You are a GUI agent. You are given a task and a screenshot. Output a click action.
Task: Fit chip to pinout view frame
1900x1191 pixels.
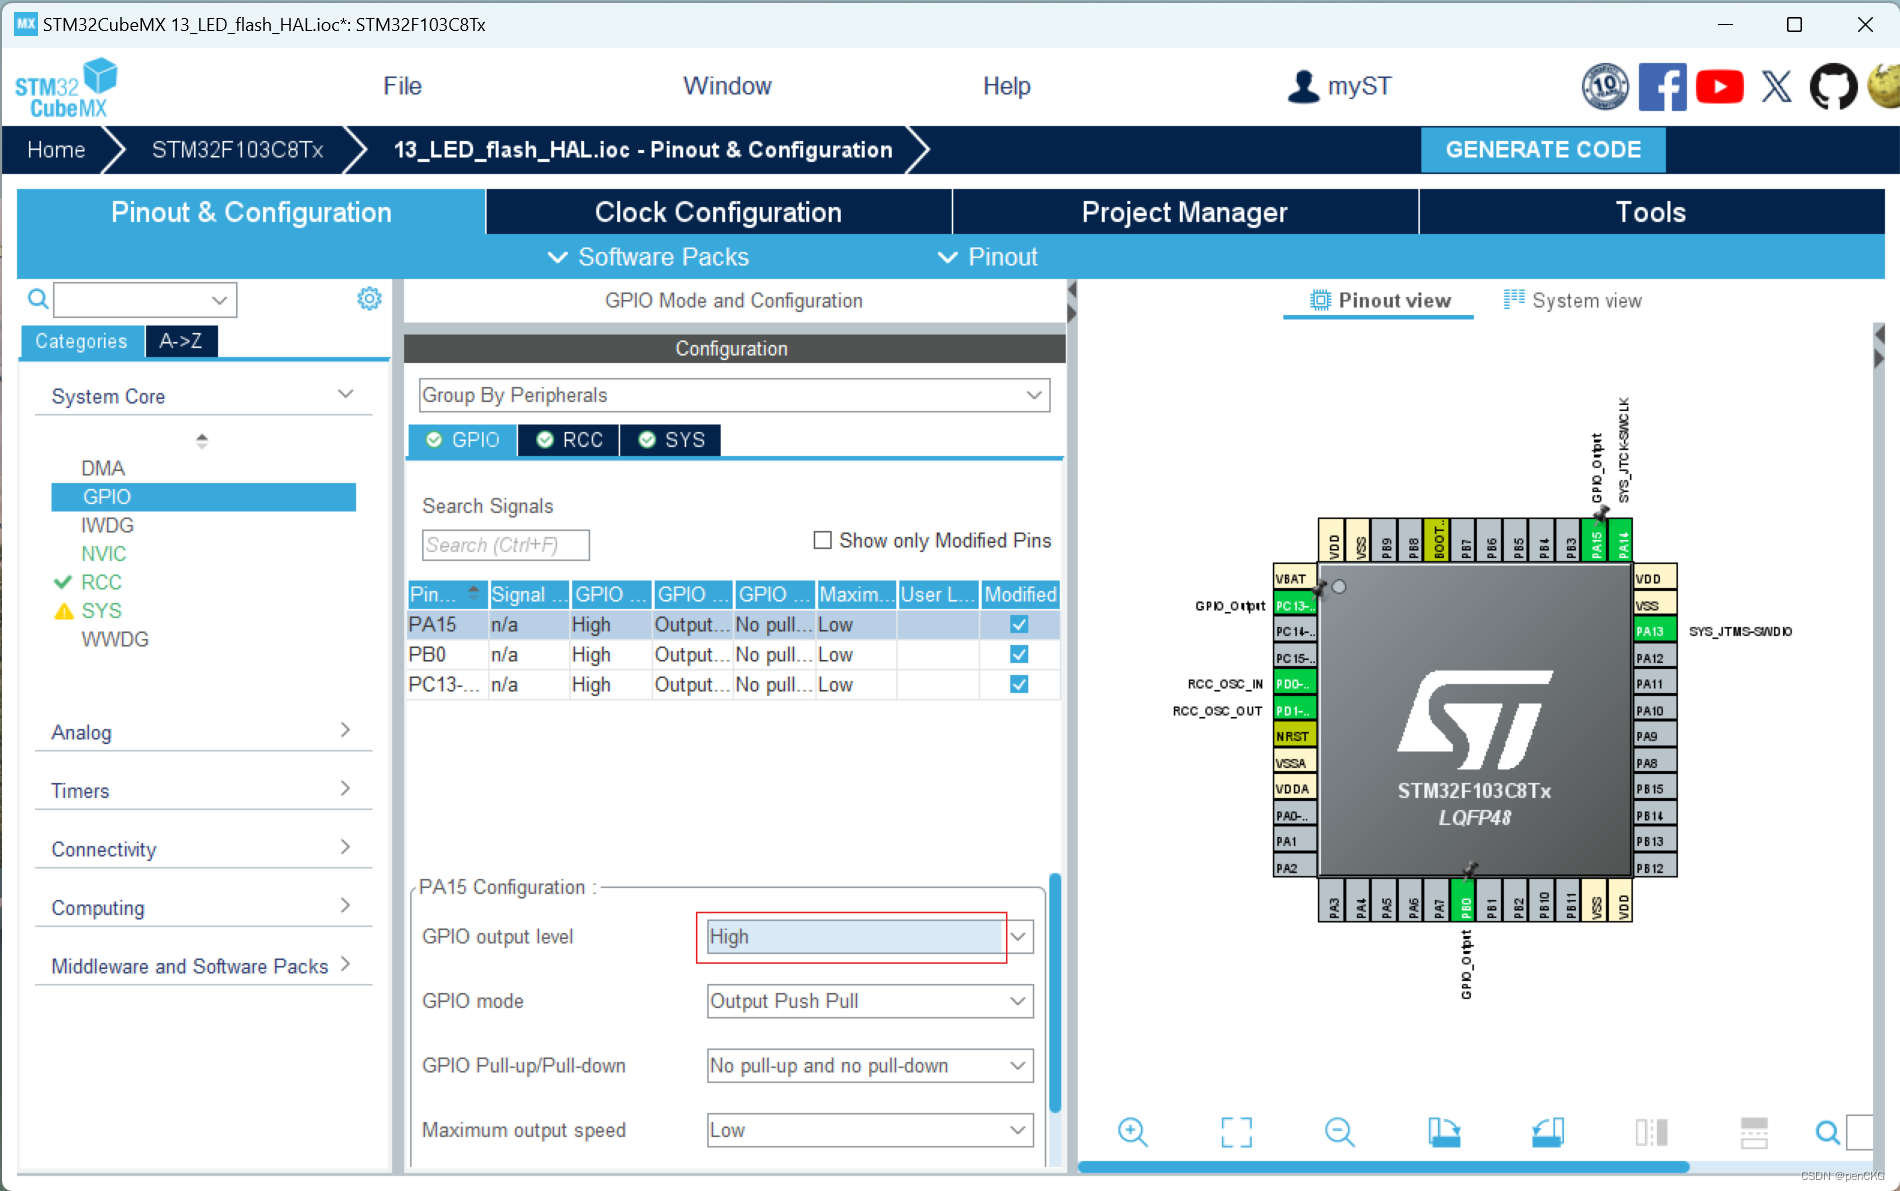[1236, 1132]
